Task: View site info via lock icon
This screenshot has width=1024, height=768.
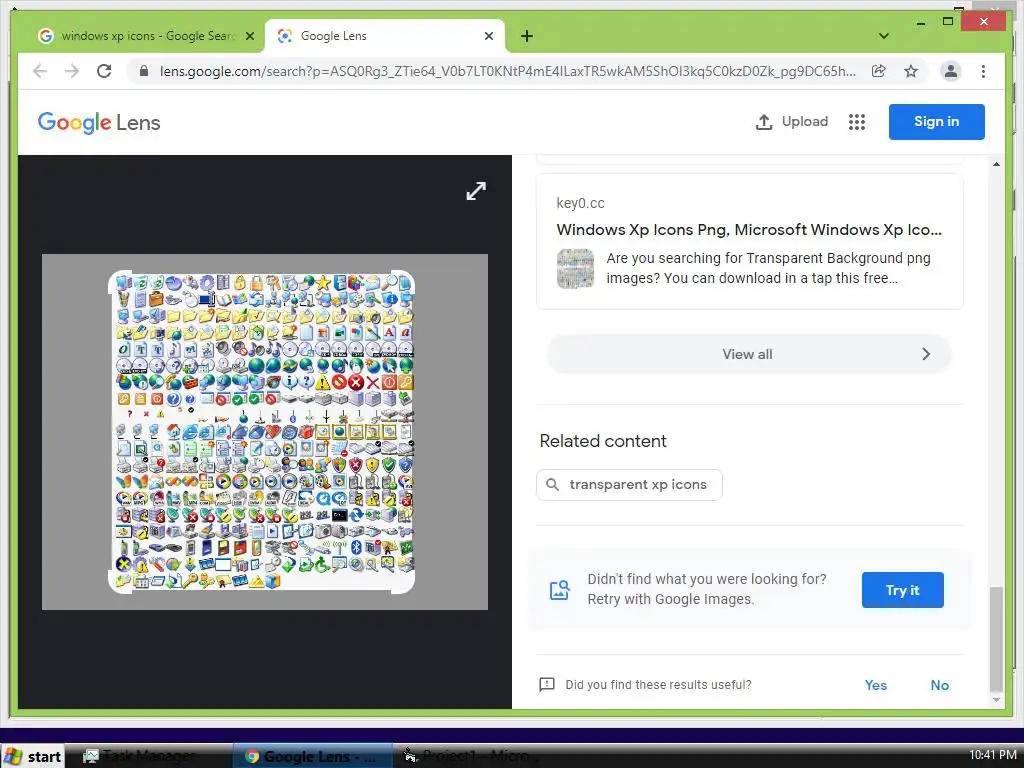Action: pyautogui.click(x=144, y=71)
